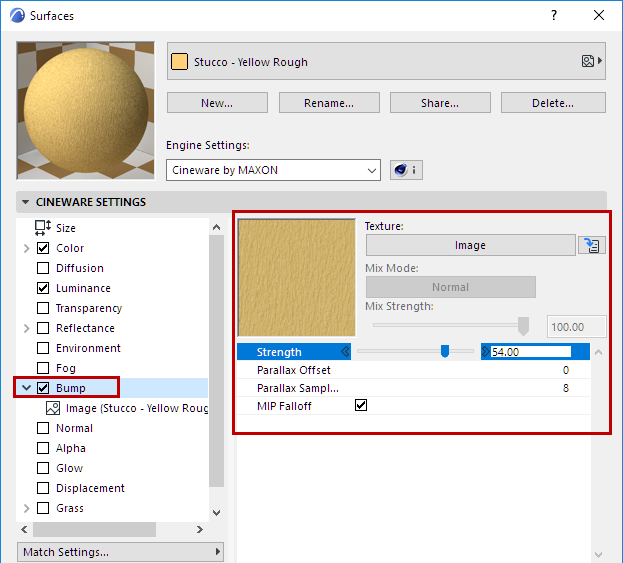This screenshot has width=623, height=563.
Task: Click the channel list horizontal scroll left arrow
Action: coord(24,529)
